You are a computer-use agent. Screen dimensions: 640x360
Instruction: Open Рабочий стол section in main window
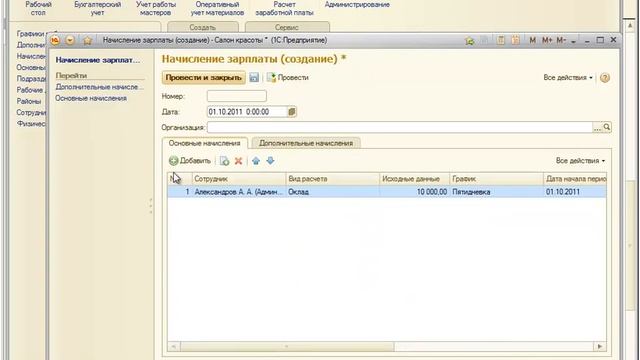(x=38, y=9)
